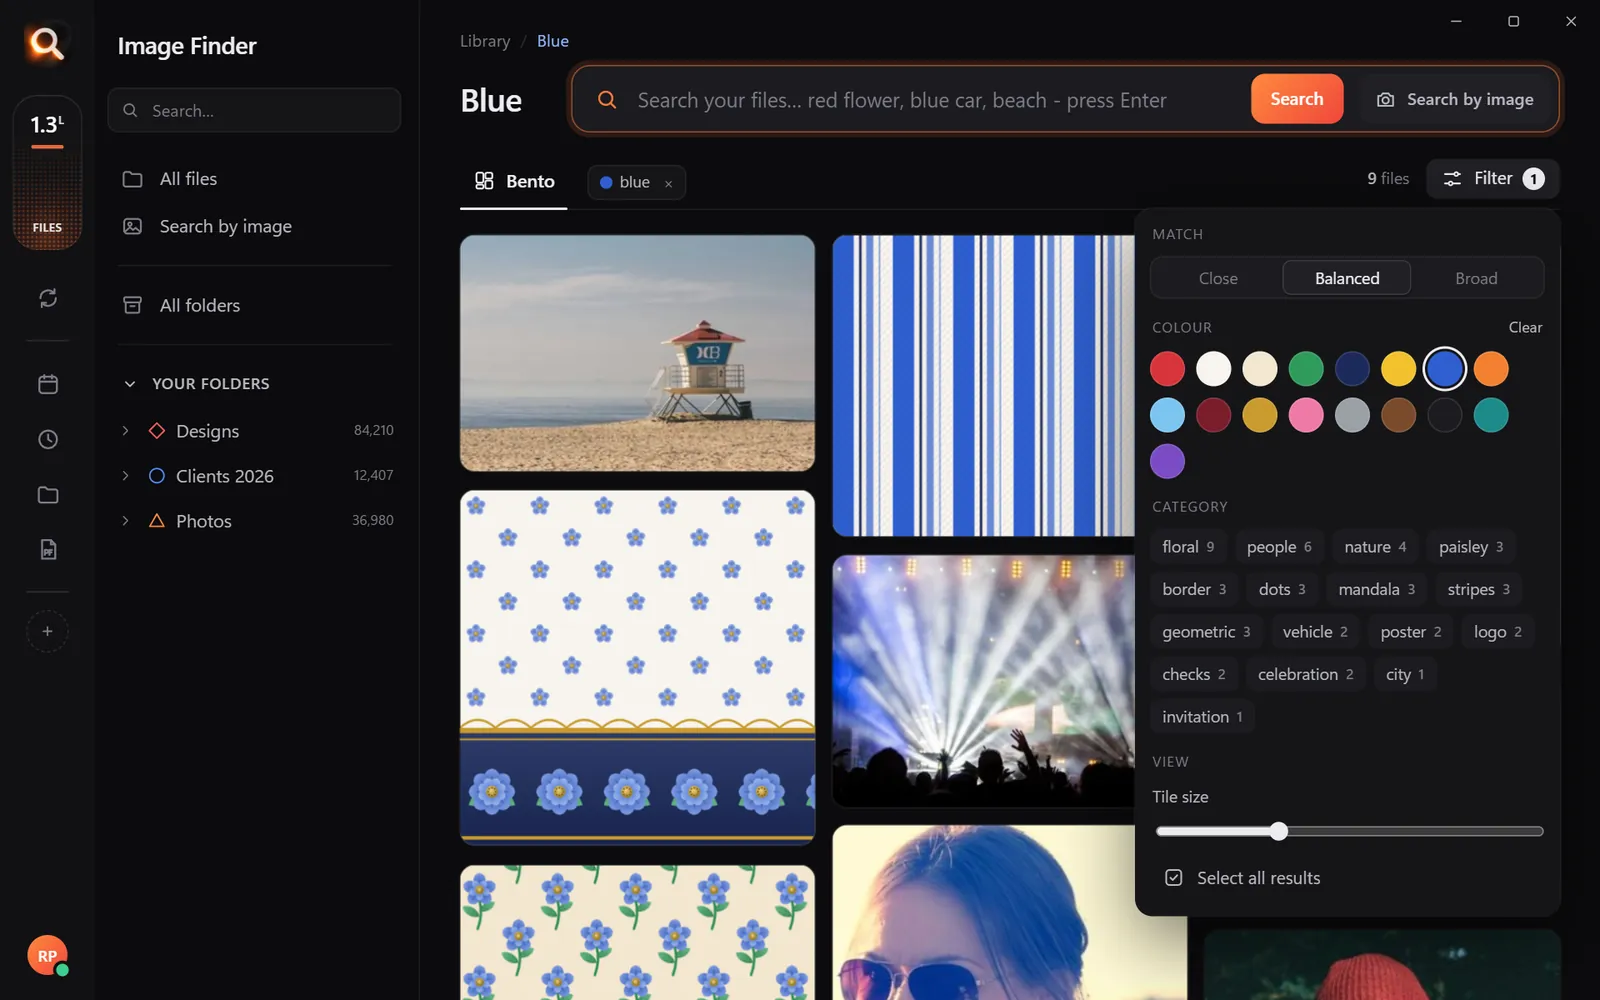Click the orange Search button
This screenshot has height=1000, width=1600.
pos(1296,99)
